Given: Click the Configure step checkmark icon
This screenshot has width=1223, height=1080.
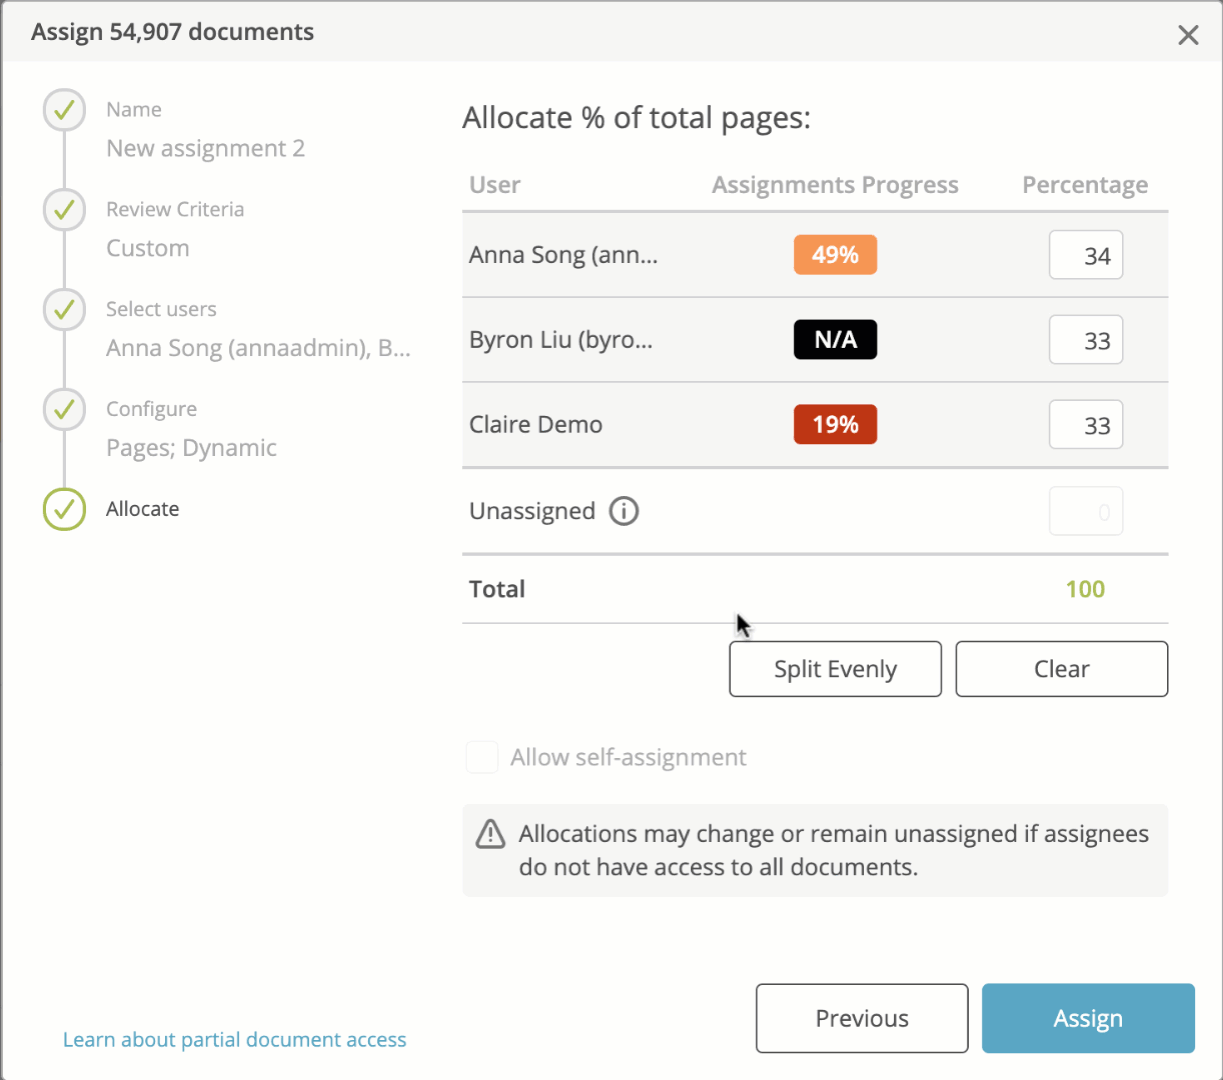Looking at the screenshot, I should (64, 409).
